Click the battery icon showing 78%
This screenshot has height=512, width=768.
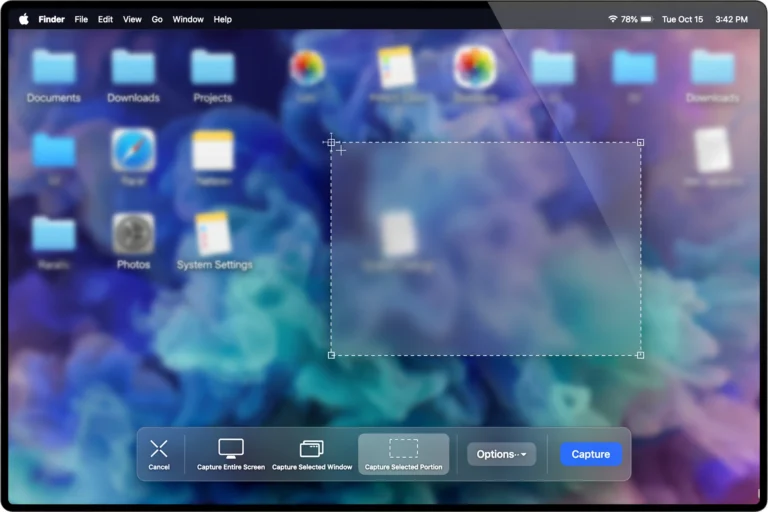point(647,19)
